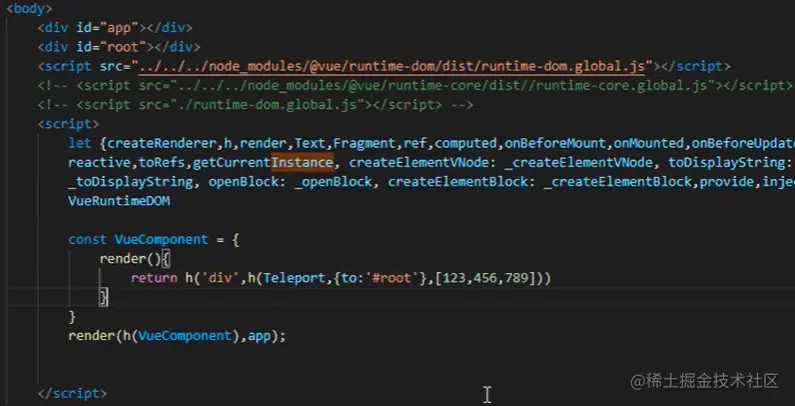Click the highlighted closing brace of render
Viewport: 795px width, 406px height.
[x=103, y=298]
